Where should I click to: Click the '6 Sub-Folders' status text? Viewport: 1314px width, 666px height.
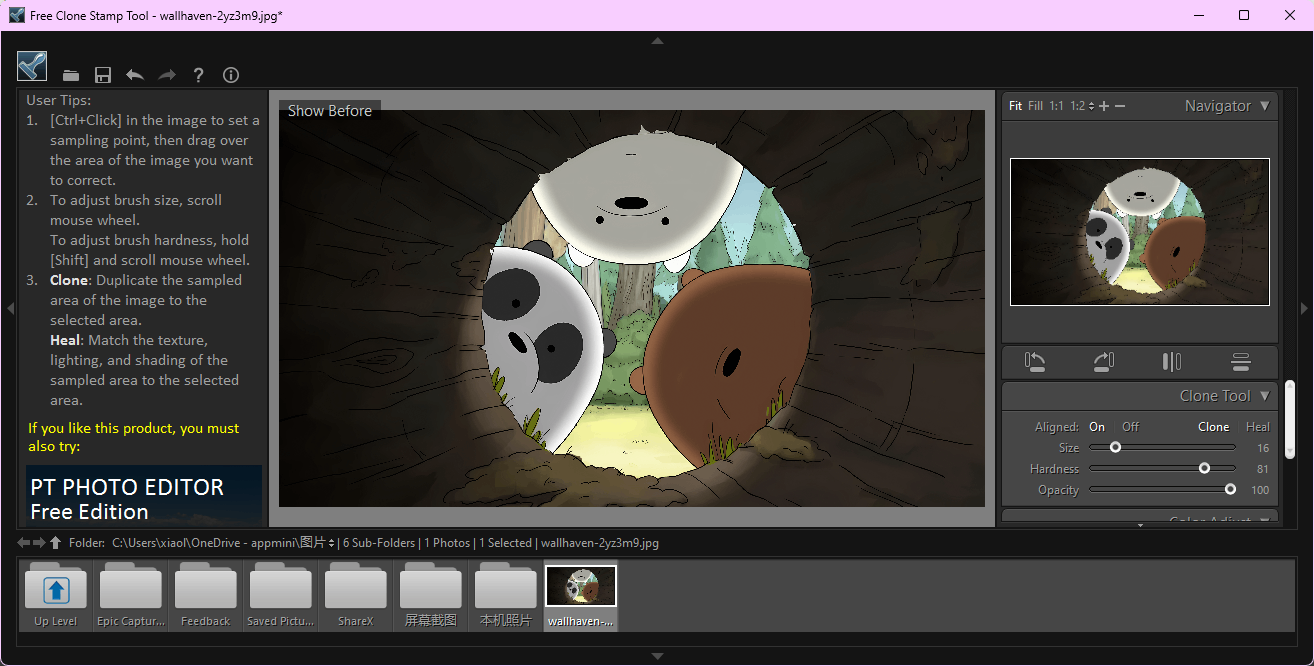(x=378, y=543)
